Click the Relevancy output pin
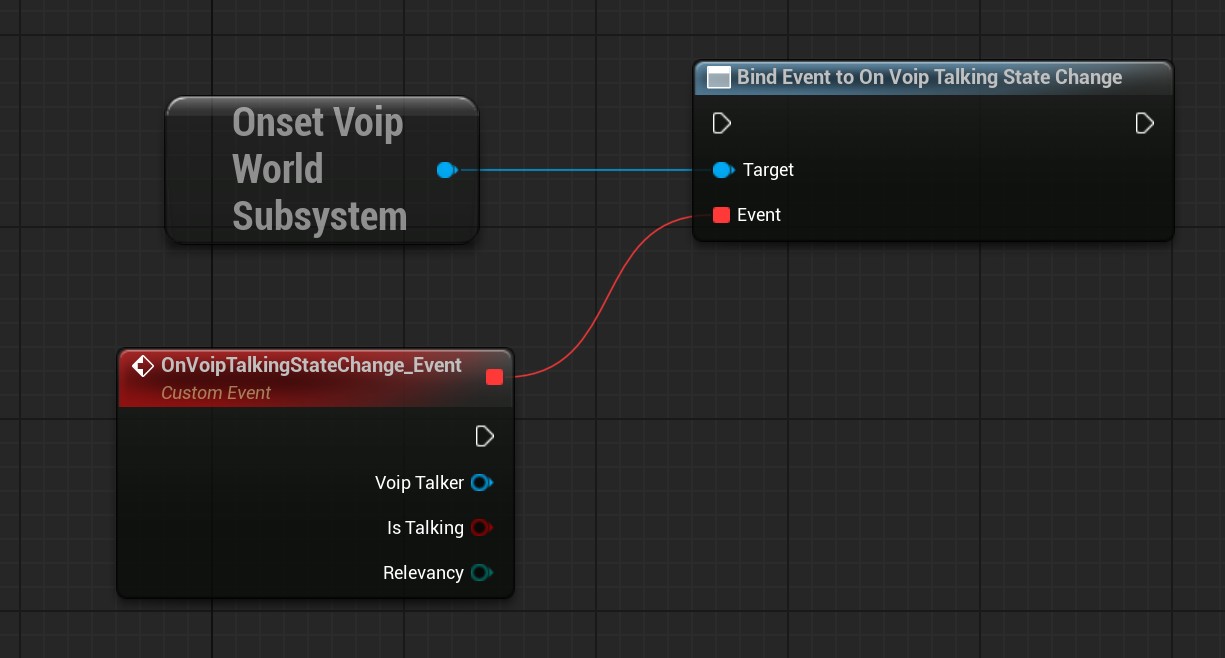Screen dimensions: 1225x658 [482, 573]
